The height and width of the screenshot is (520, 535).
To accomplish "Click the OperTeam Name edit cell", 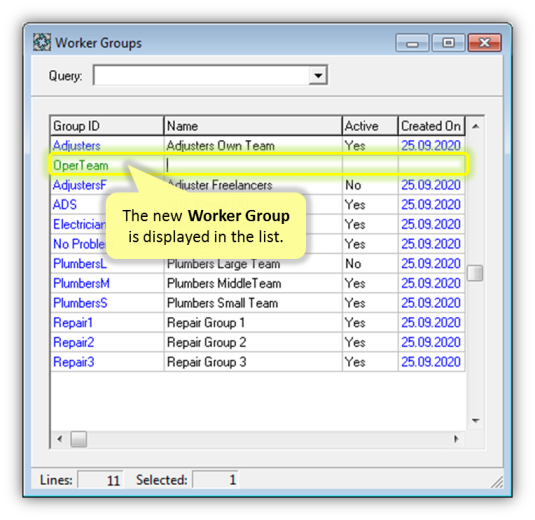I will tap(253, 165).
